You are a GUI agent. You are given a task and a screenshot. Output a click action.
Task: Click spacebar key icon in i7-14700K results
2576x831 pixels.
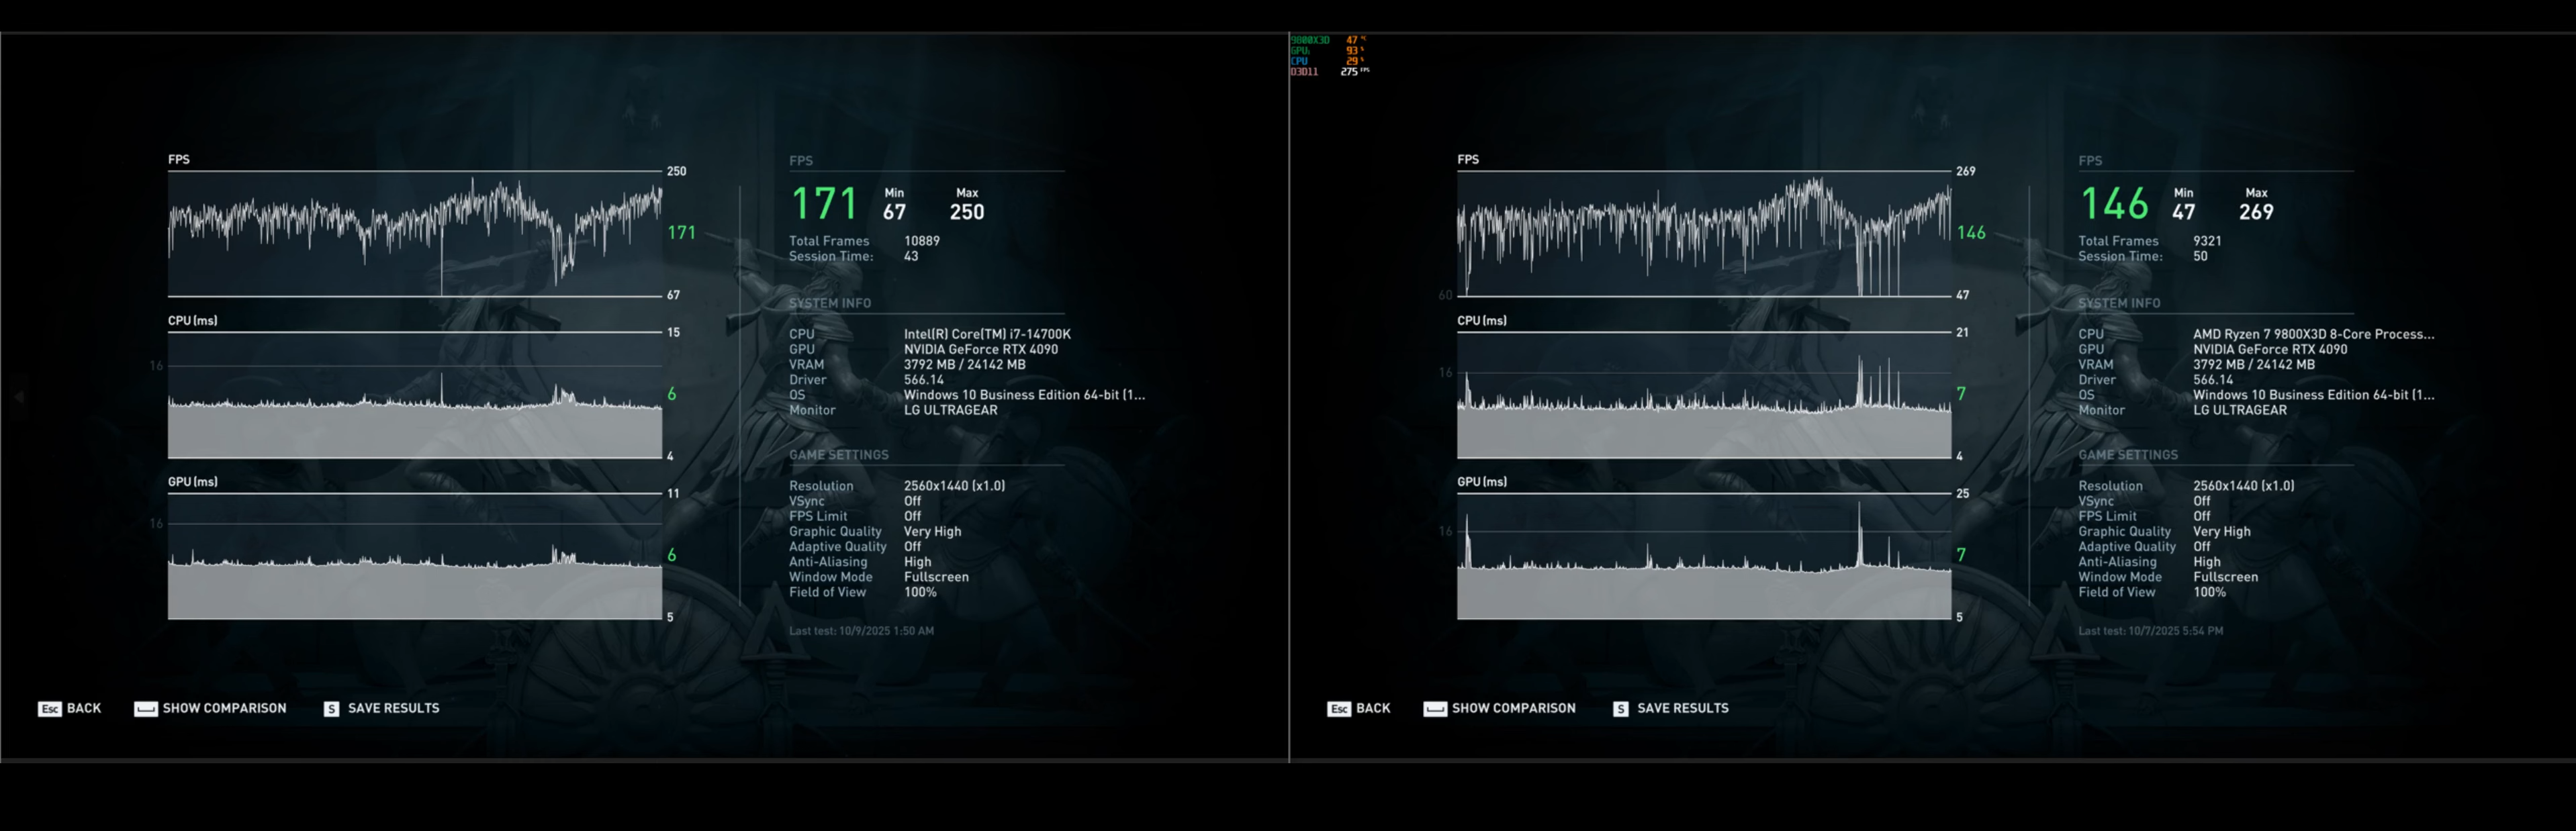coord(146,709)
